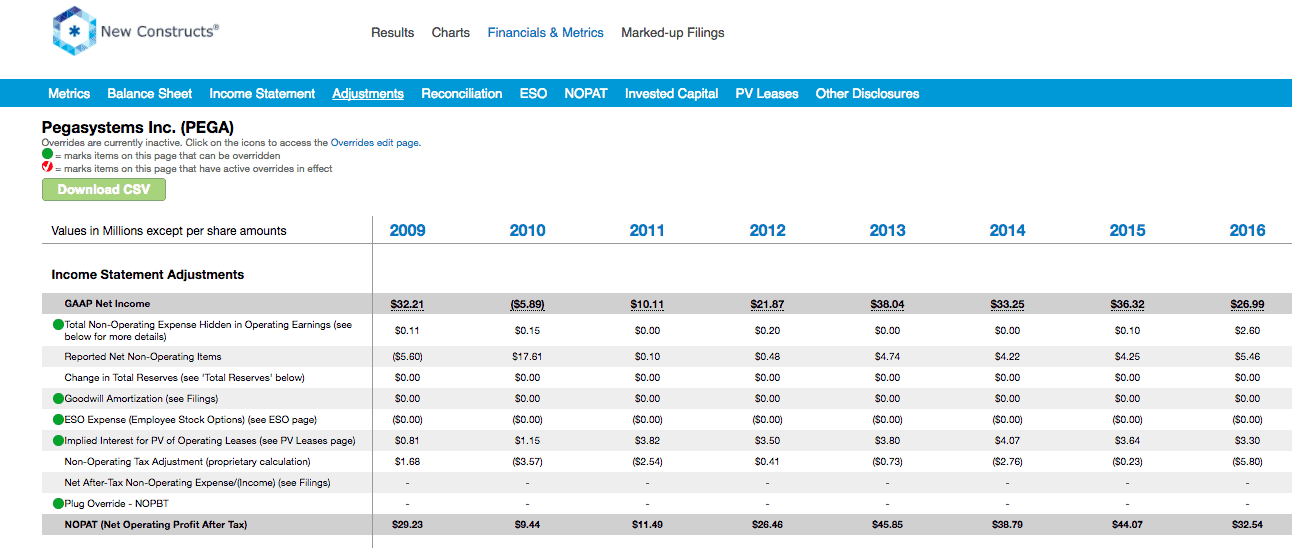The height and width of the screenshot is (548, 1292).
Task: Click the 2013 column header
Action: [x=887, y=230]
